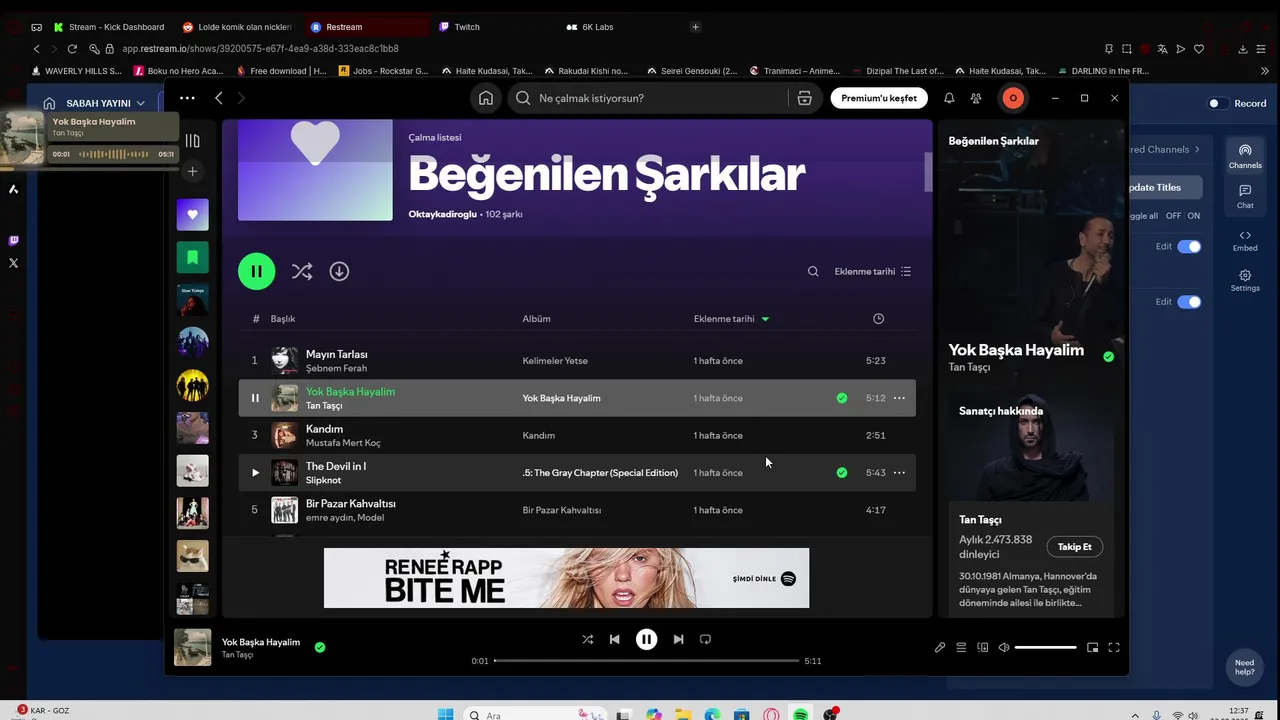1280x720 pixels.
Task: Skip to next track
Action: (x=678, y=639)
